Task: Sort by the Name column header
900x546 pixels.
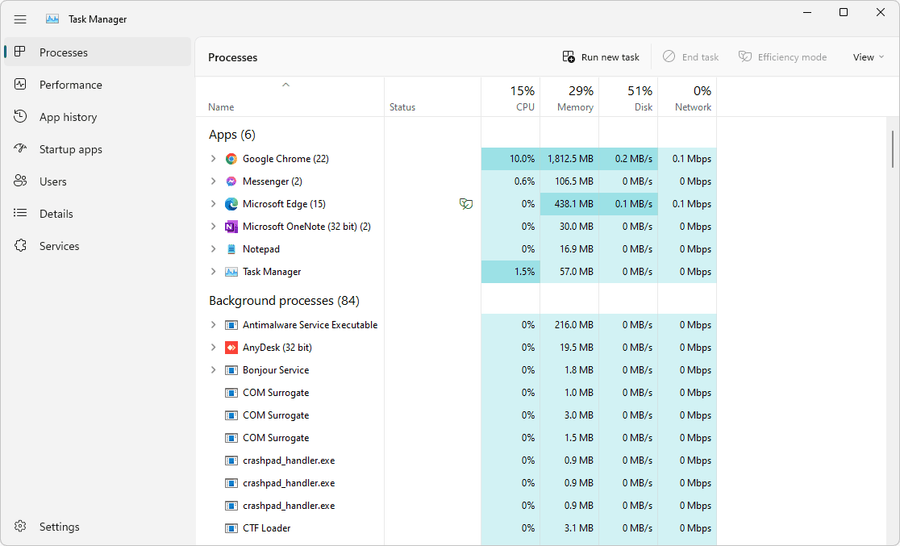Action: tap(290, 97)
